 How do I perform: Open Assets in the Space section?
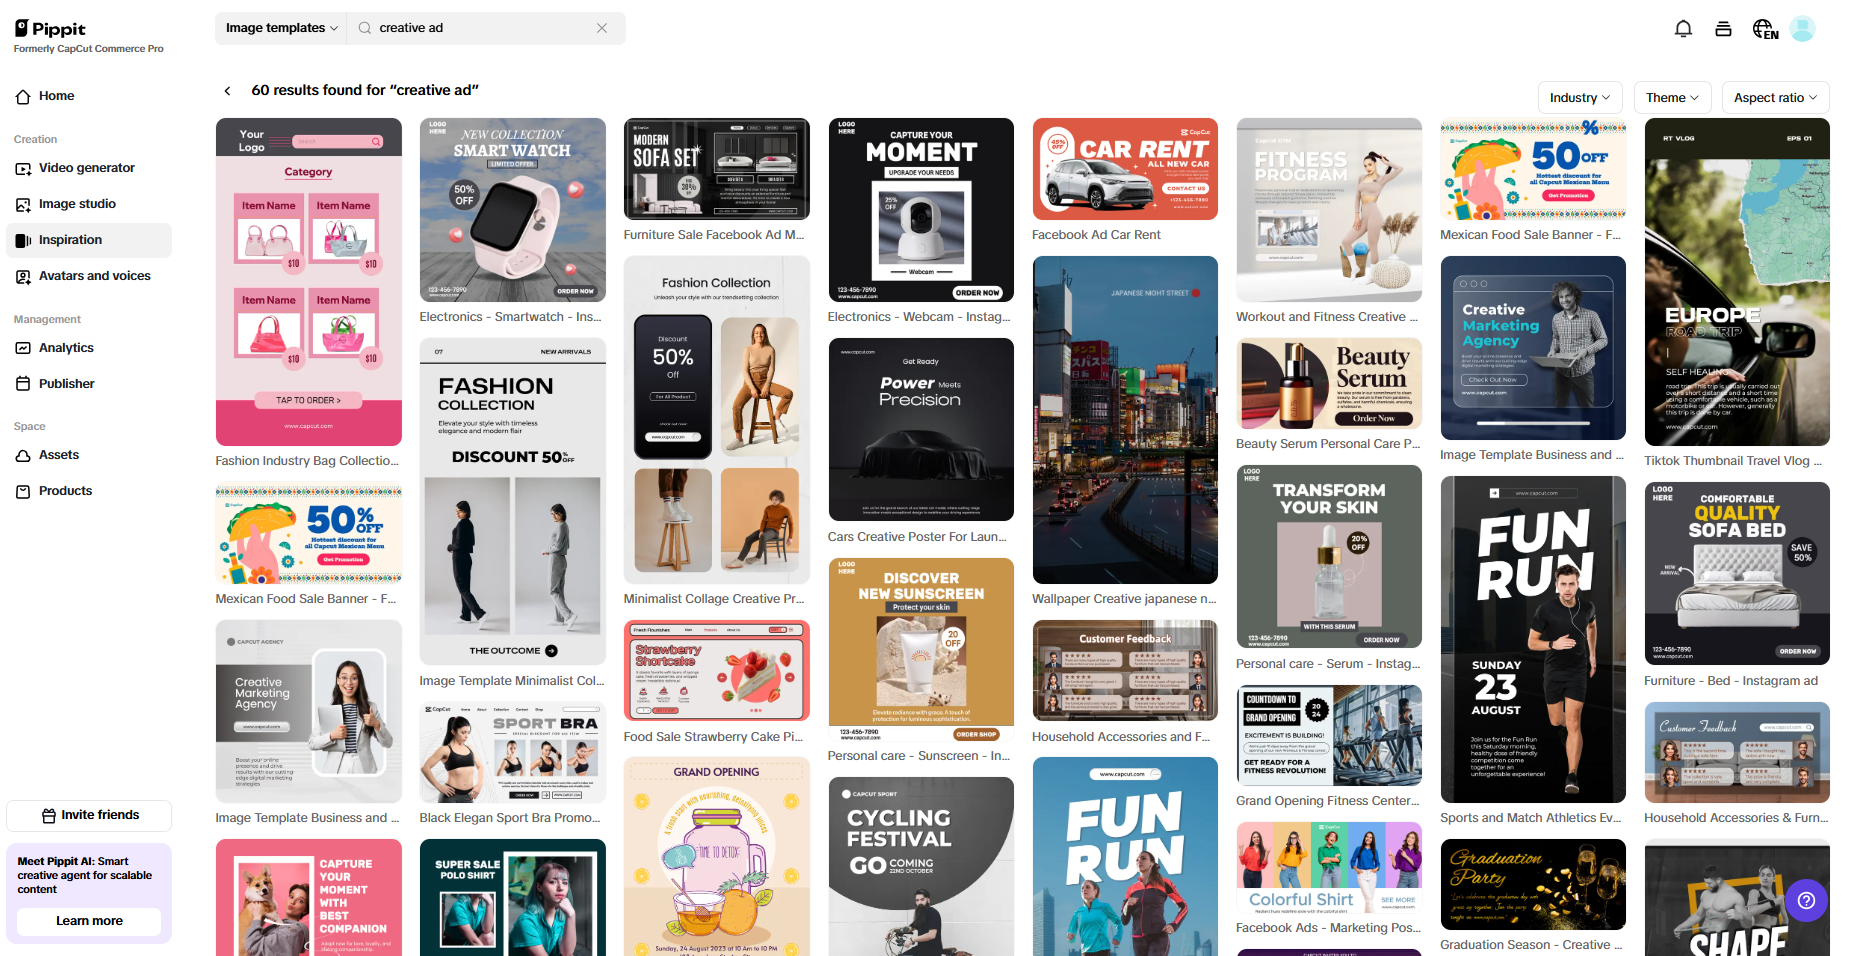click(58, 455)
